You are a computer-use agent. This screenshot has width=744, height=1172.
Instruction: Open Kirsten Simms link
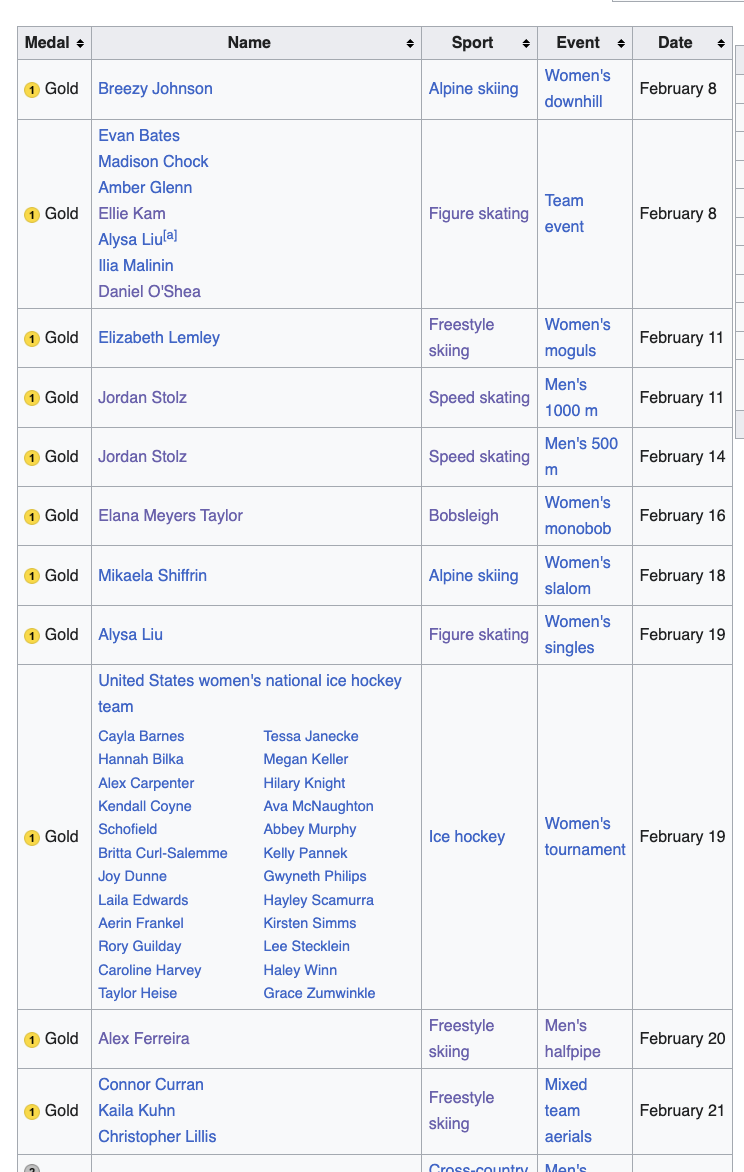[310, 924]
